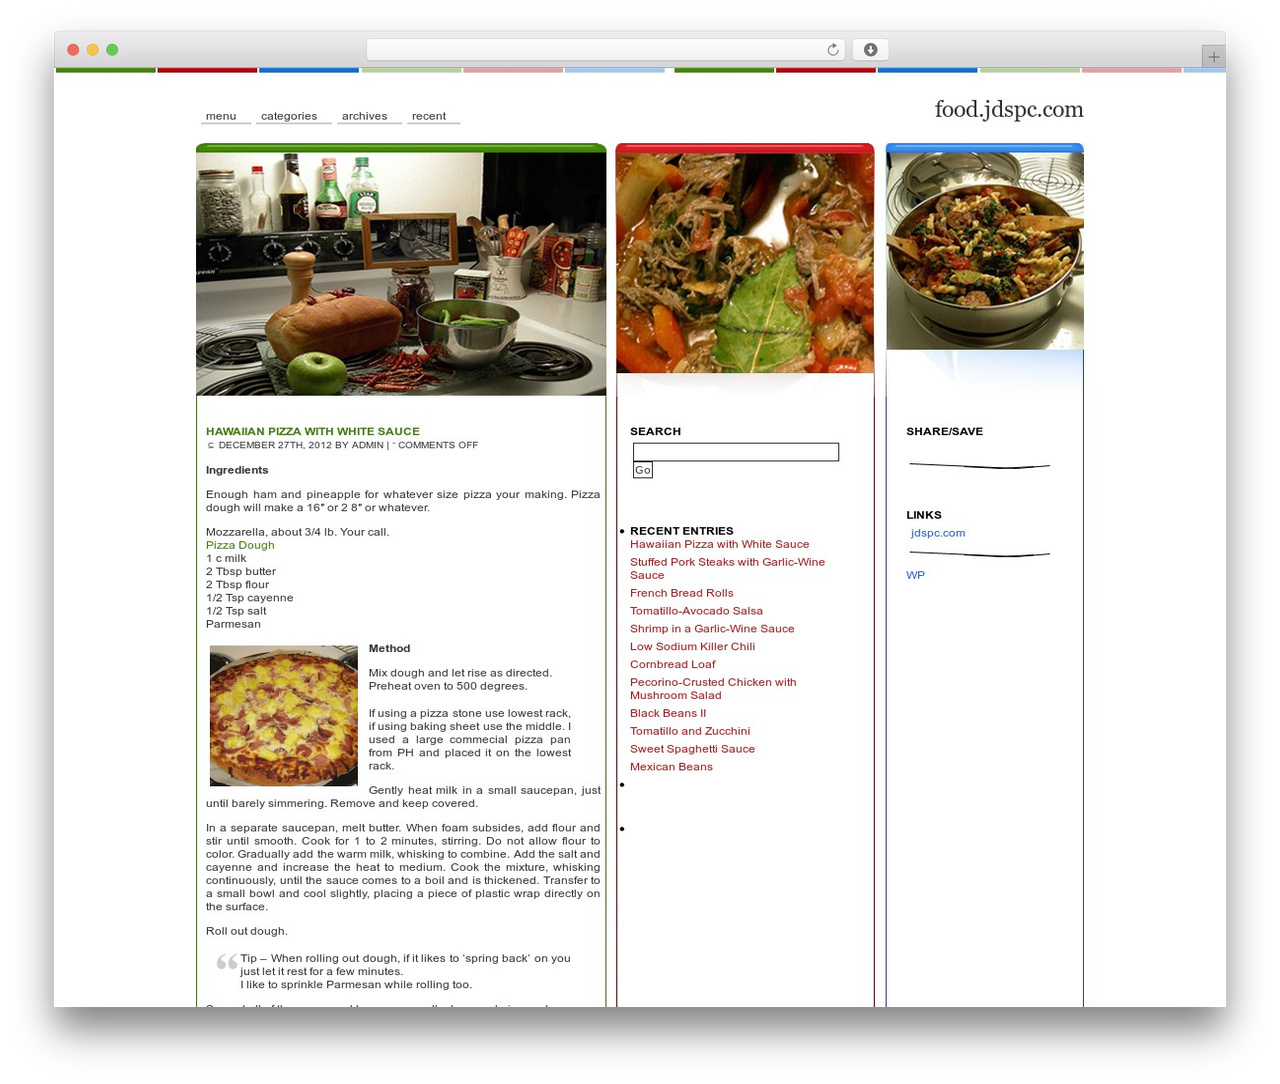This screenshot has height=1084, width=1280.
Task: Click the shredded meat stew header image
Action: (x=745, y=263)
